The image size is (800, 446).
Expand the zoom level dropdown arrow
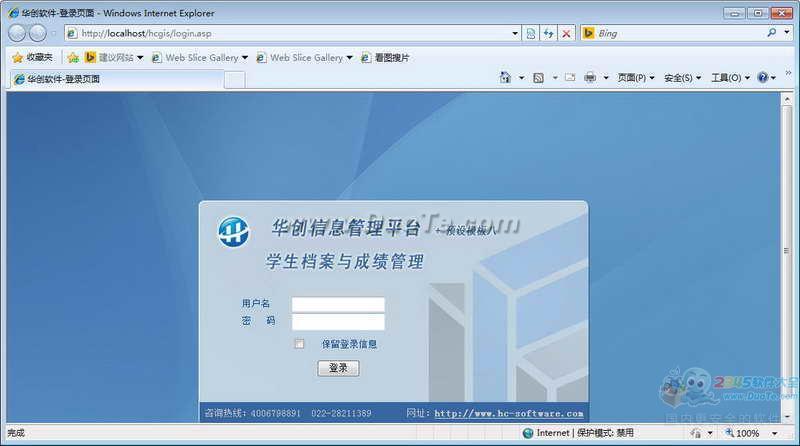[x=774, y=433]
